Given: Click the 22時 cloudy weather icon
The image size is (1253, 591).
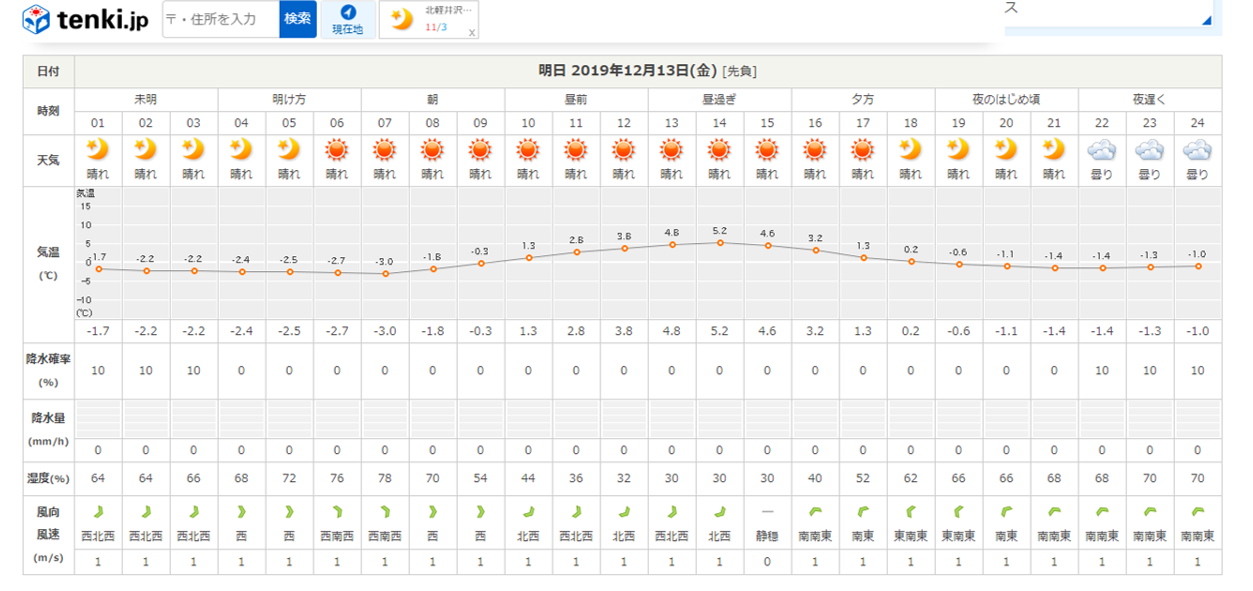Looking at the screenshot, I should coord(1102,150).
